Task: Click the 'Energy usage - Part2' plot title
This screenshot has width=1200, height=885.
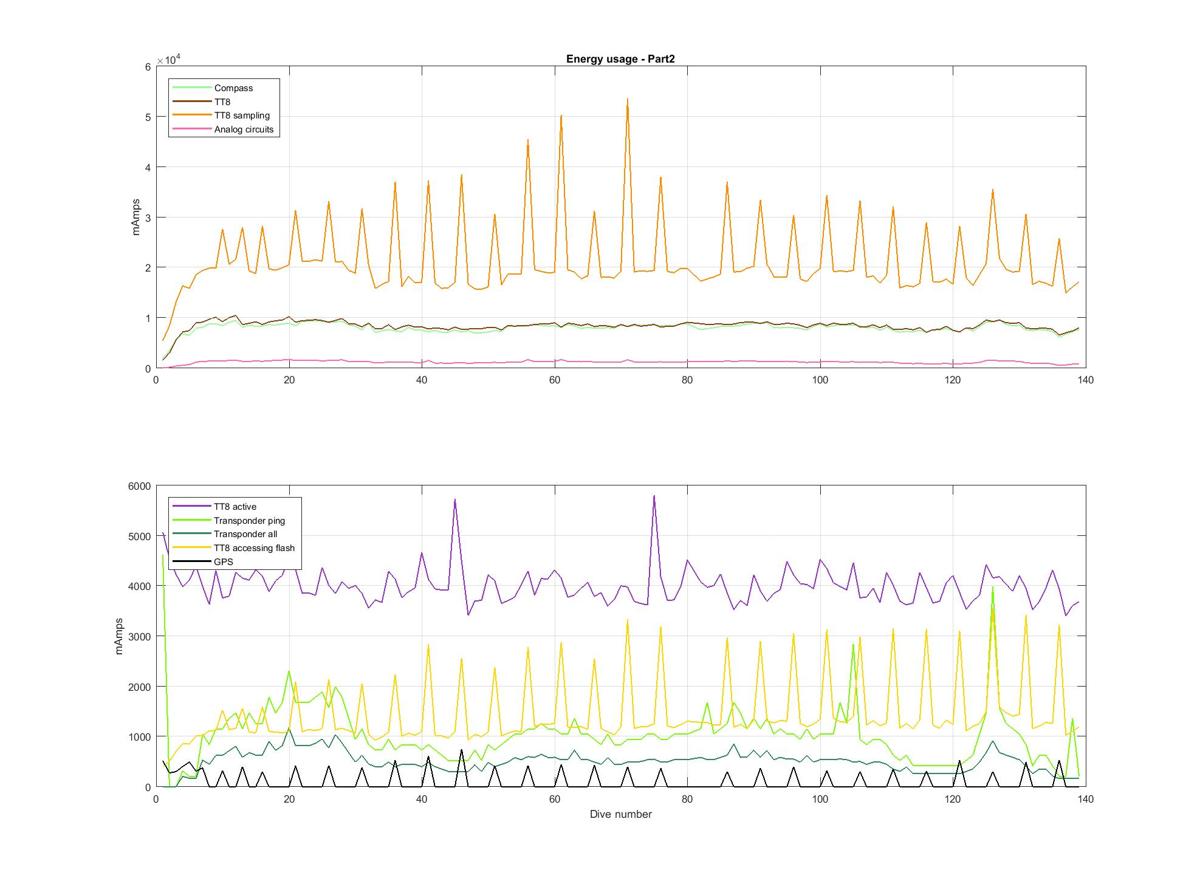Action: 621,59
